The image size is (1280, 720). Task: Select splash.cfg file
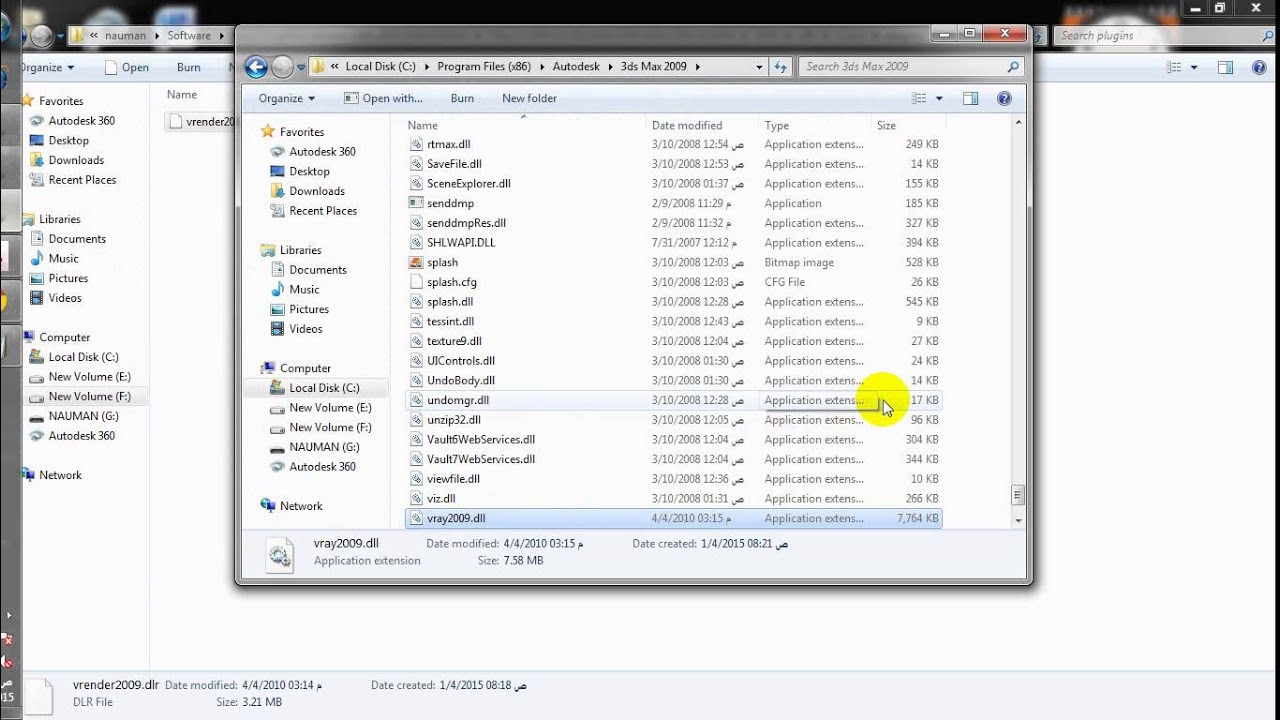click(673, 282)
